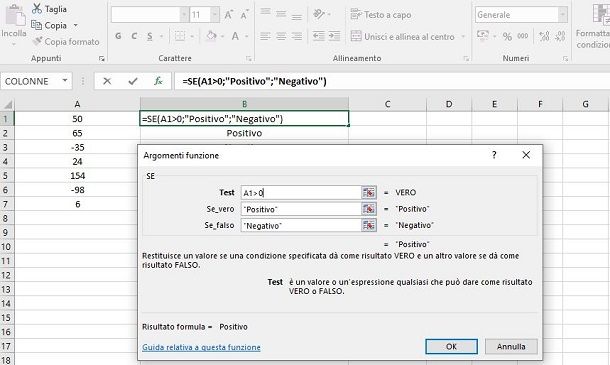This screenshot has width=610, height=365.
Task: Apply the fill color bucket
Action: click(211, 36)
